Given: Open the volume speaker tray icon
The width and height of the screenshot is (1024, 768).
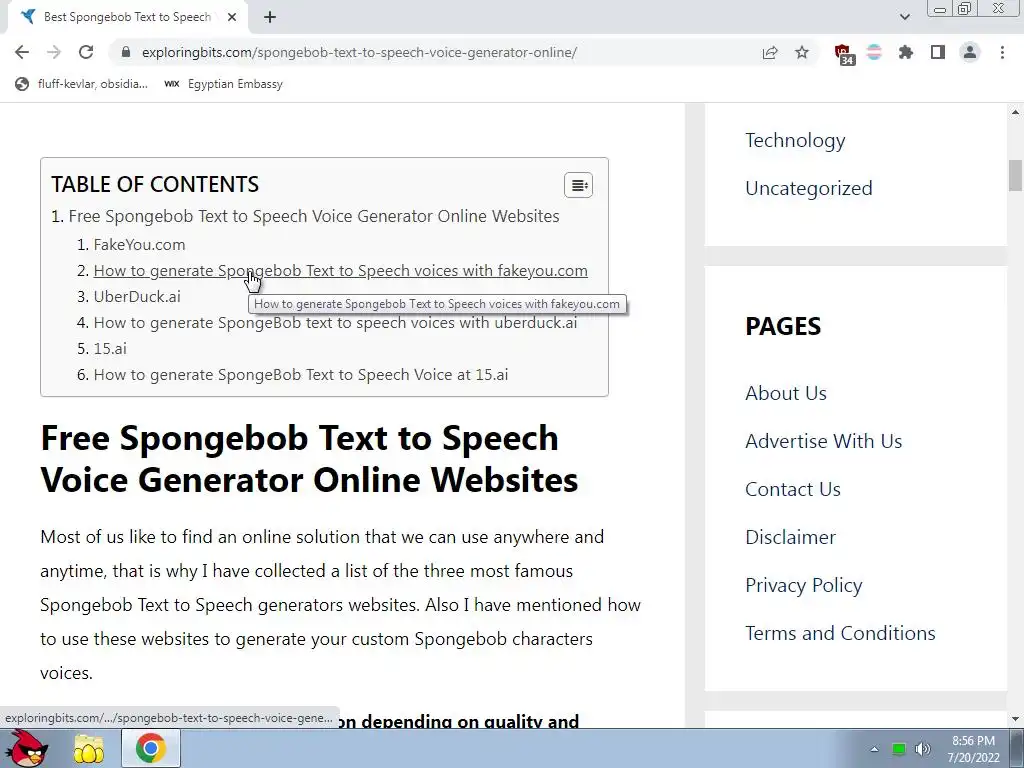Looking at the screenshot, I should pos(923,749).
